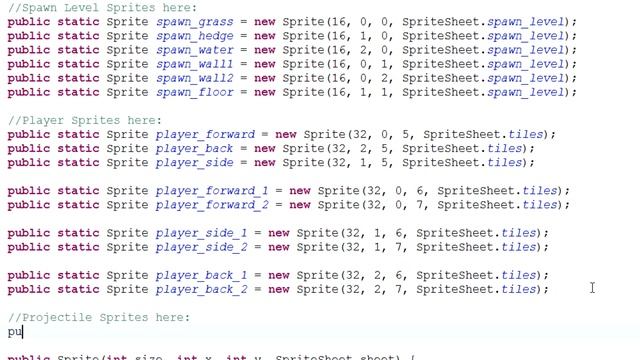Select the spawn_grass variable name
The image size is (640, 360).
pyautogui.click(x=195, y=22)
